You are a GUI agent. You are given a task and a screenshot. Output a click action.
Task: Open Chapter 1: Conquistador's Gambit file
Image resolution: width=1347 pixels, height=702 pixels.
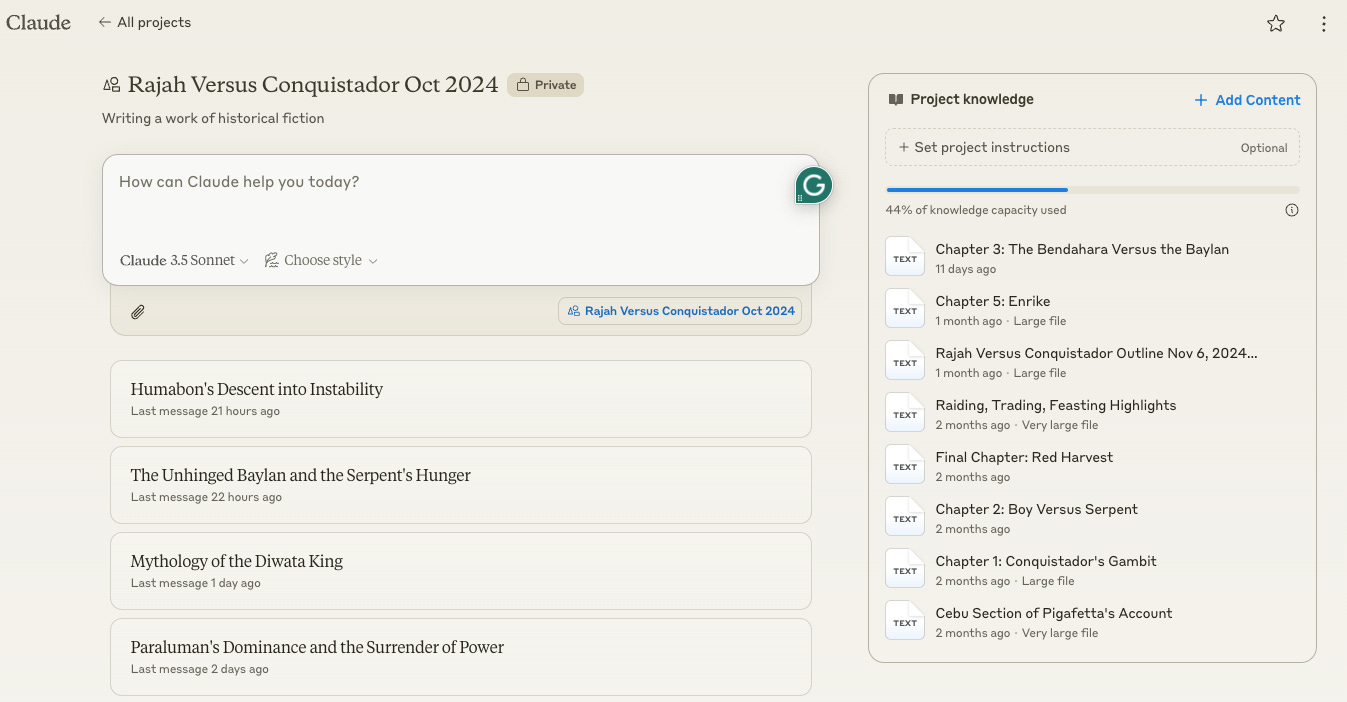tap(1046, 561)
